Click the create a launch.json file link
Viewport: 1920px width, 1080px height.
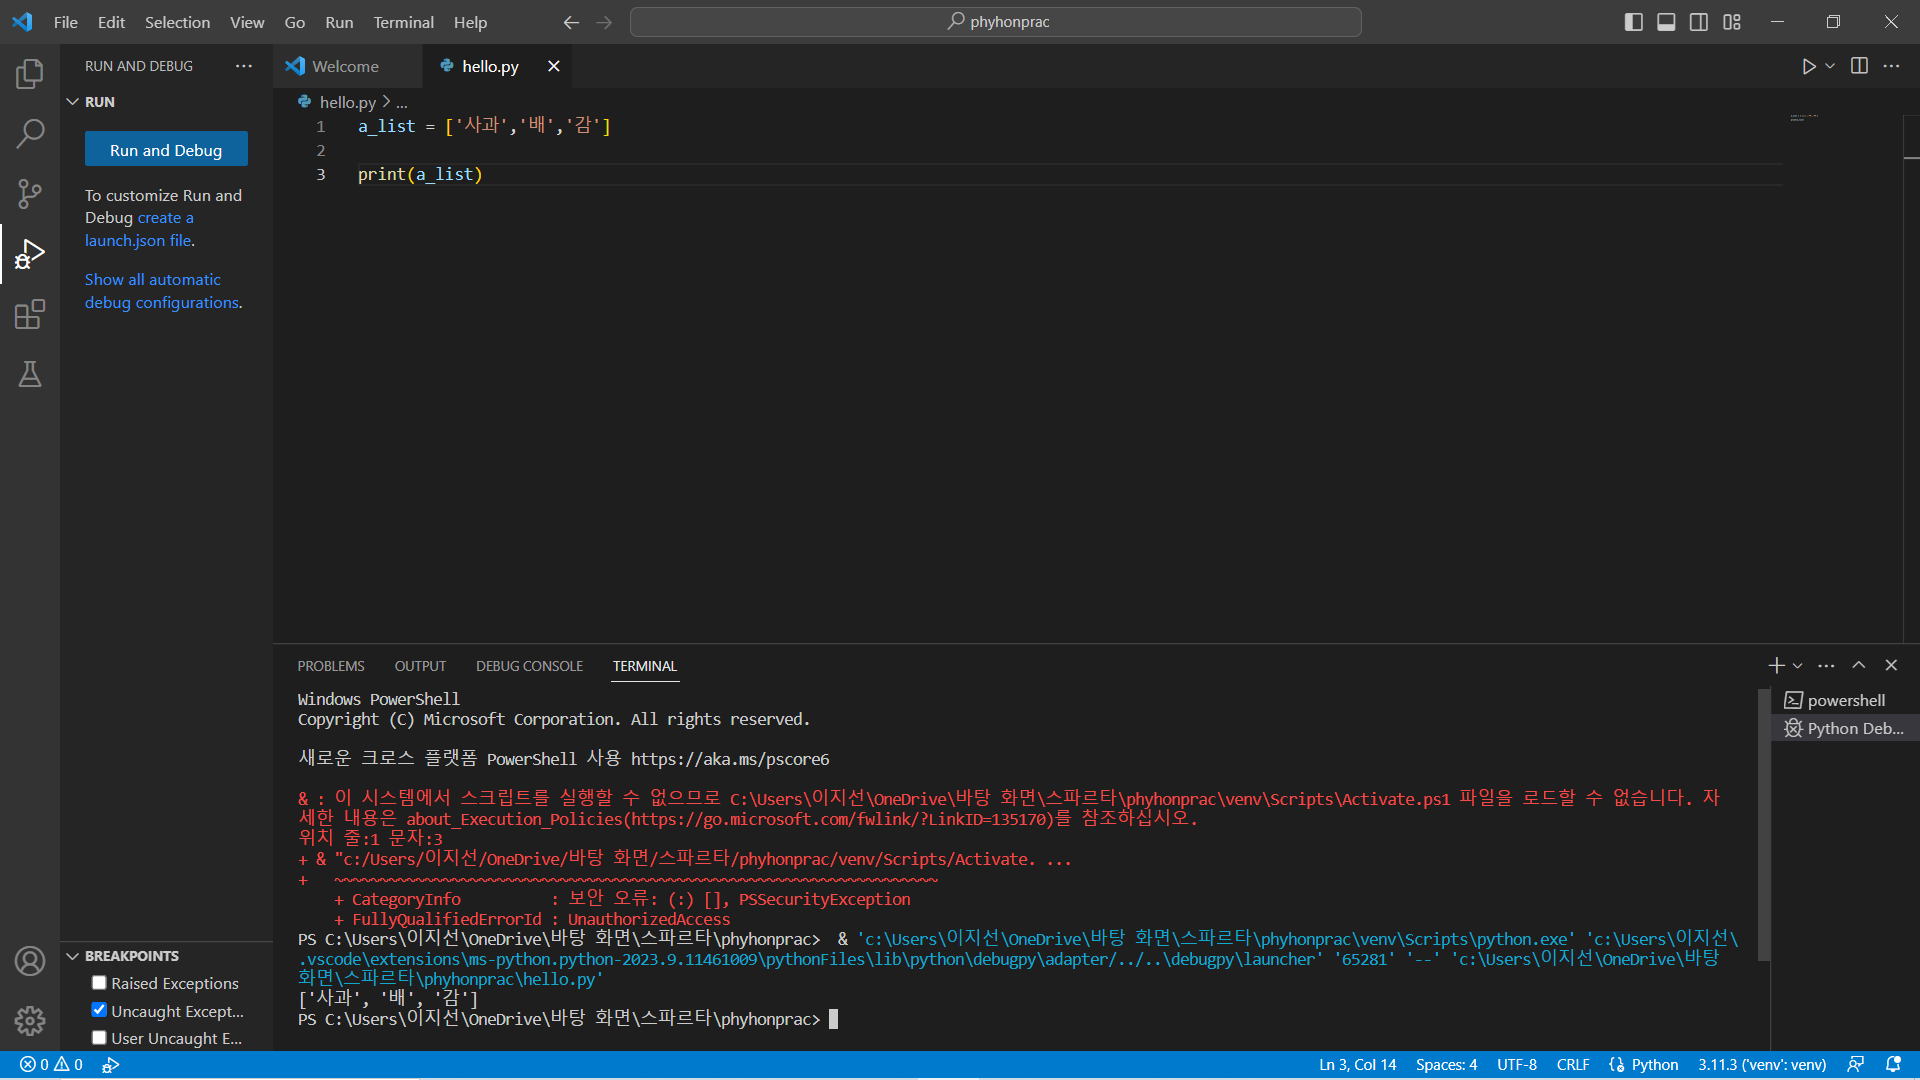click(139, 229)
